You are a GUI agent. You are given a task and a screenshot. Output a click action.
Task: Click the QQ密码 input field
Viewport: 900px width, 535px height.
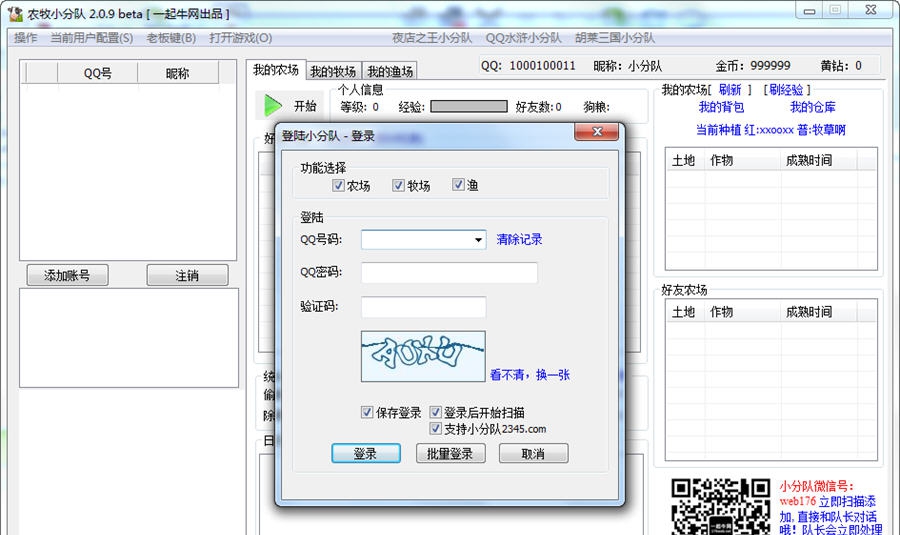click(449, 273)
